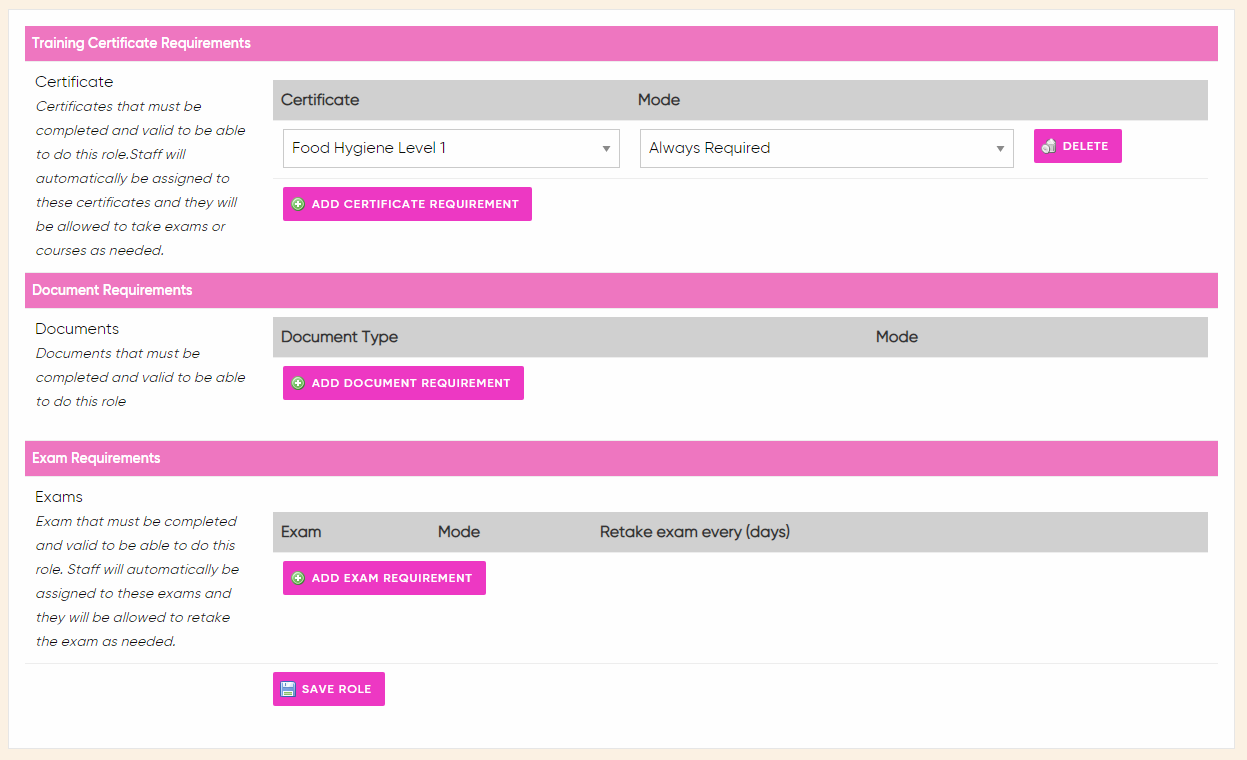1247x760 pixels.
Task: Open the Always Required mode selector
Action: coord(827,147)
